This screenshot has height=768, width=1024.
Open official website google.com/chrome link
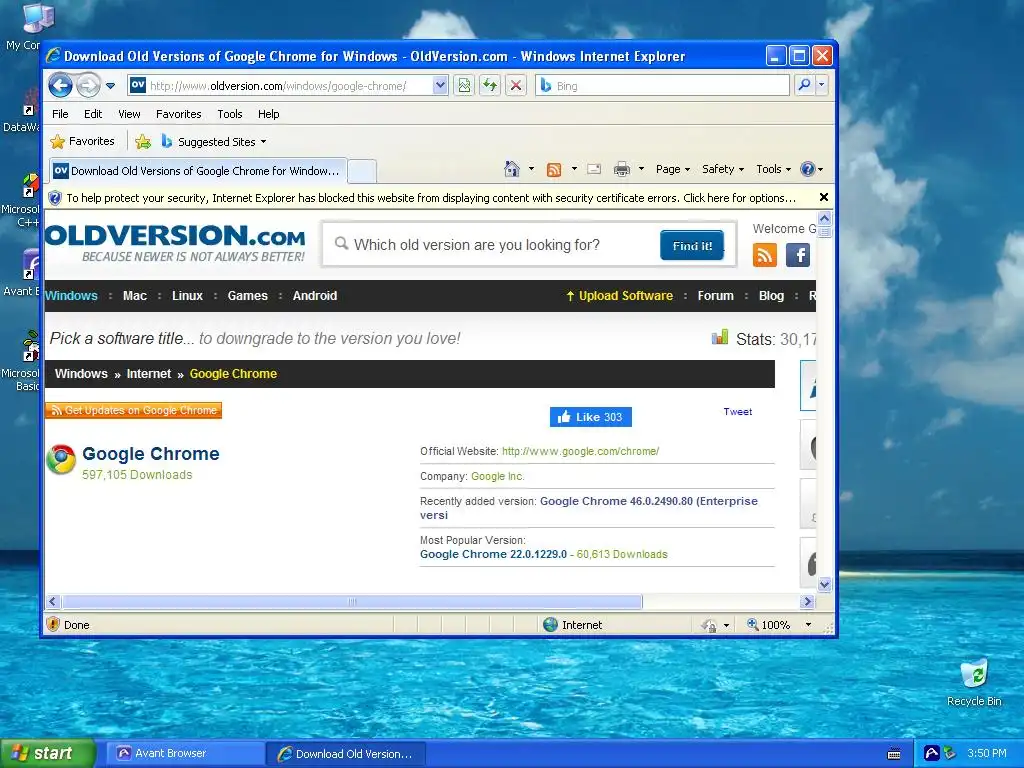[x=581, y=451]
